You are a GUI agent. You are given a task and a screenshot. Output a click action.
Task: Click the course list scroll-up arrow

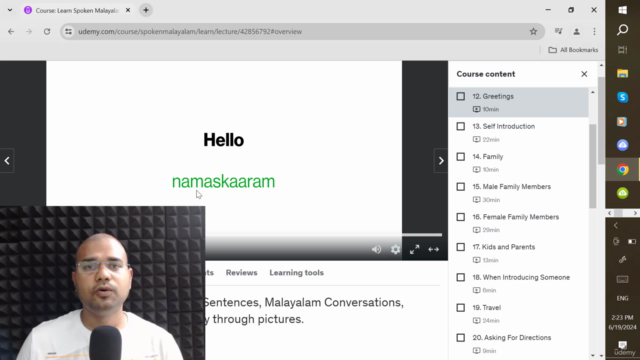point(593,93)
